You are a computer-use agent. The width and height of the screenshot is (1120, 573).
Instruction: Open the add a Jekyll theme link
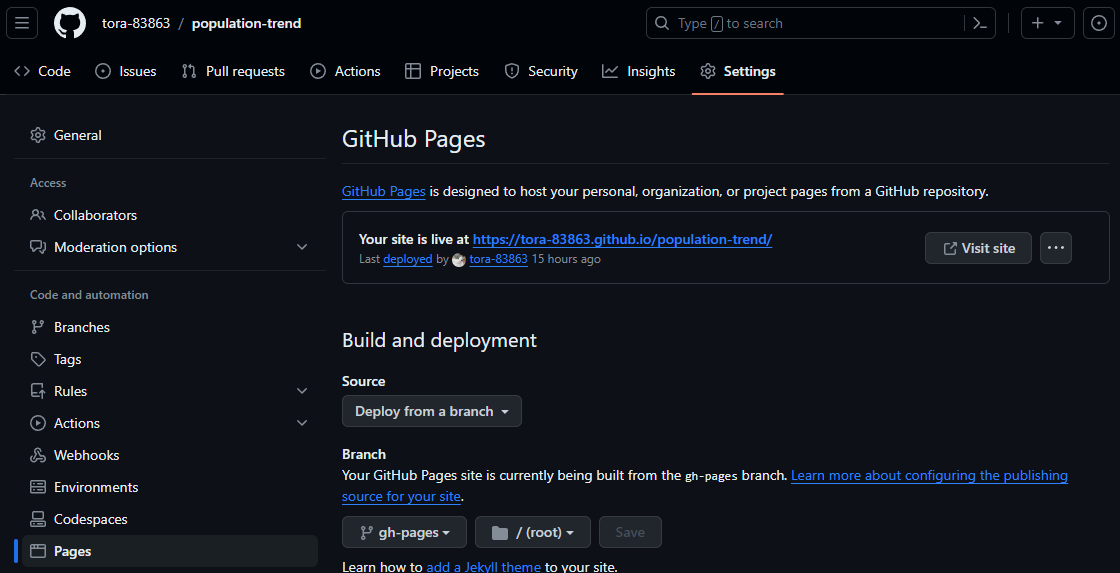pyautogui.click(x=484, y=567)
